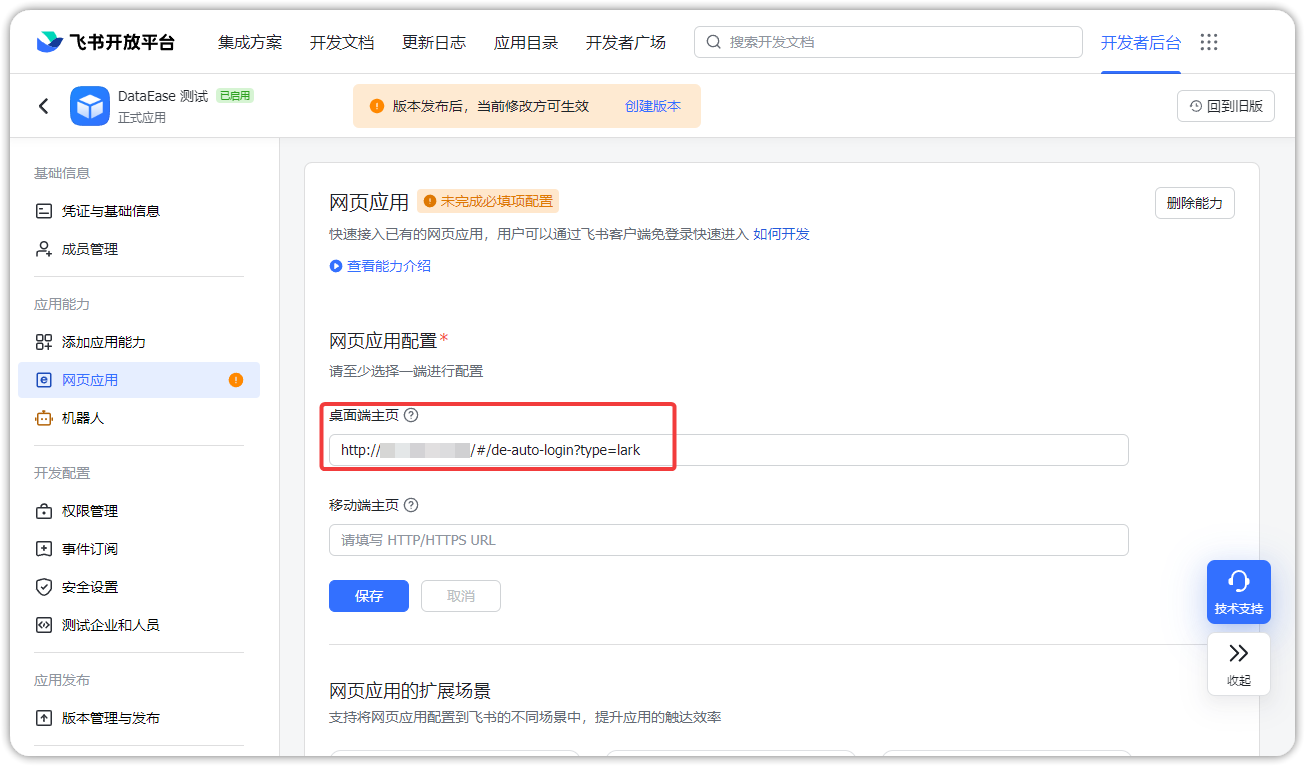Click the search magnifier icon
The image size is (1305, 766).
714,42
